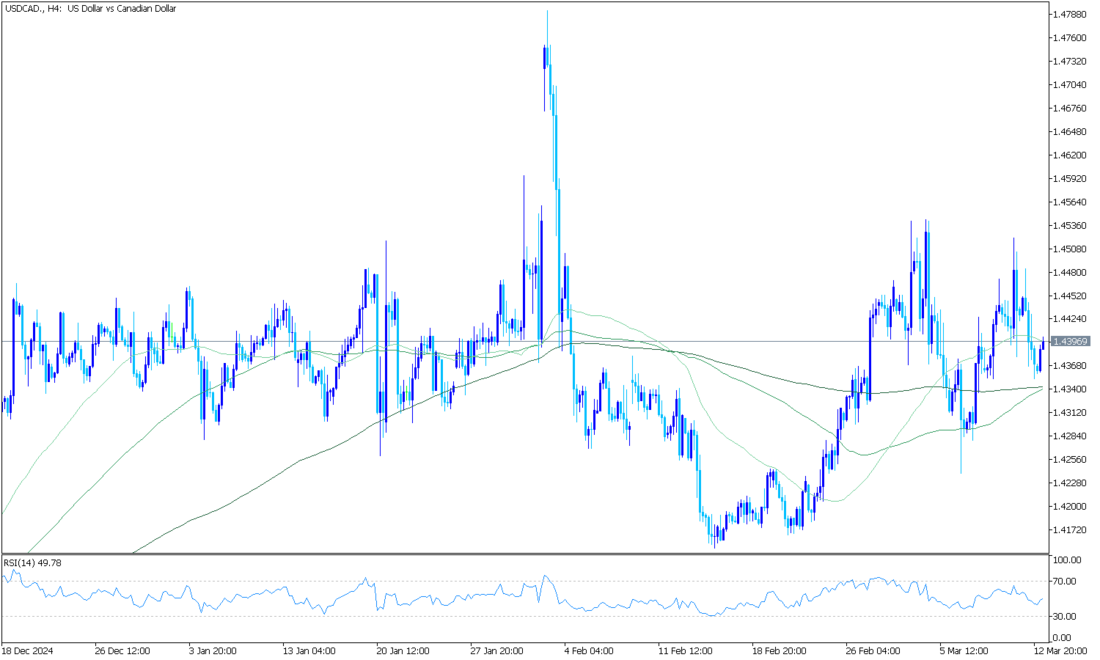Click the 1.46200 price axis label

[x=1069, y=155]
